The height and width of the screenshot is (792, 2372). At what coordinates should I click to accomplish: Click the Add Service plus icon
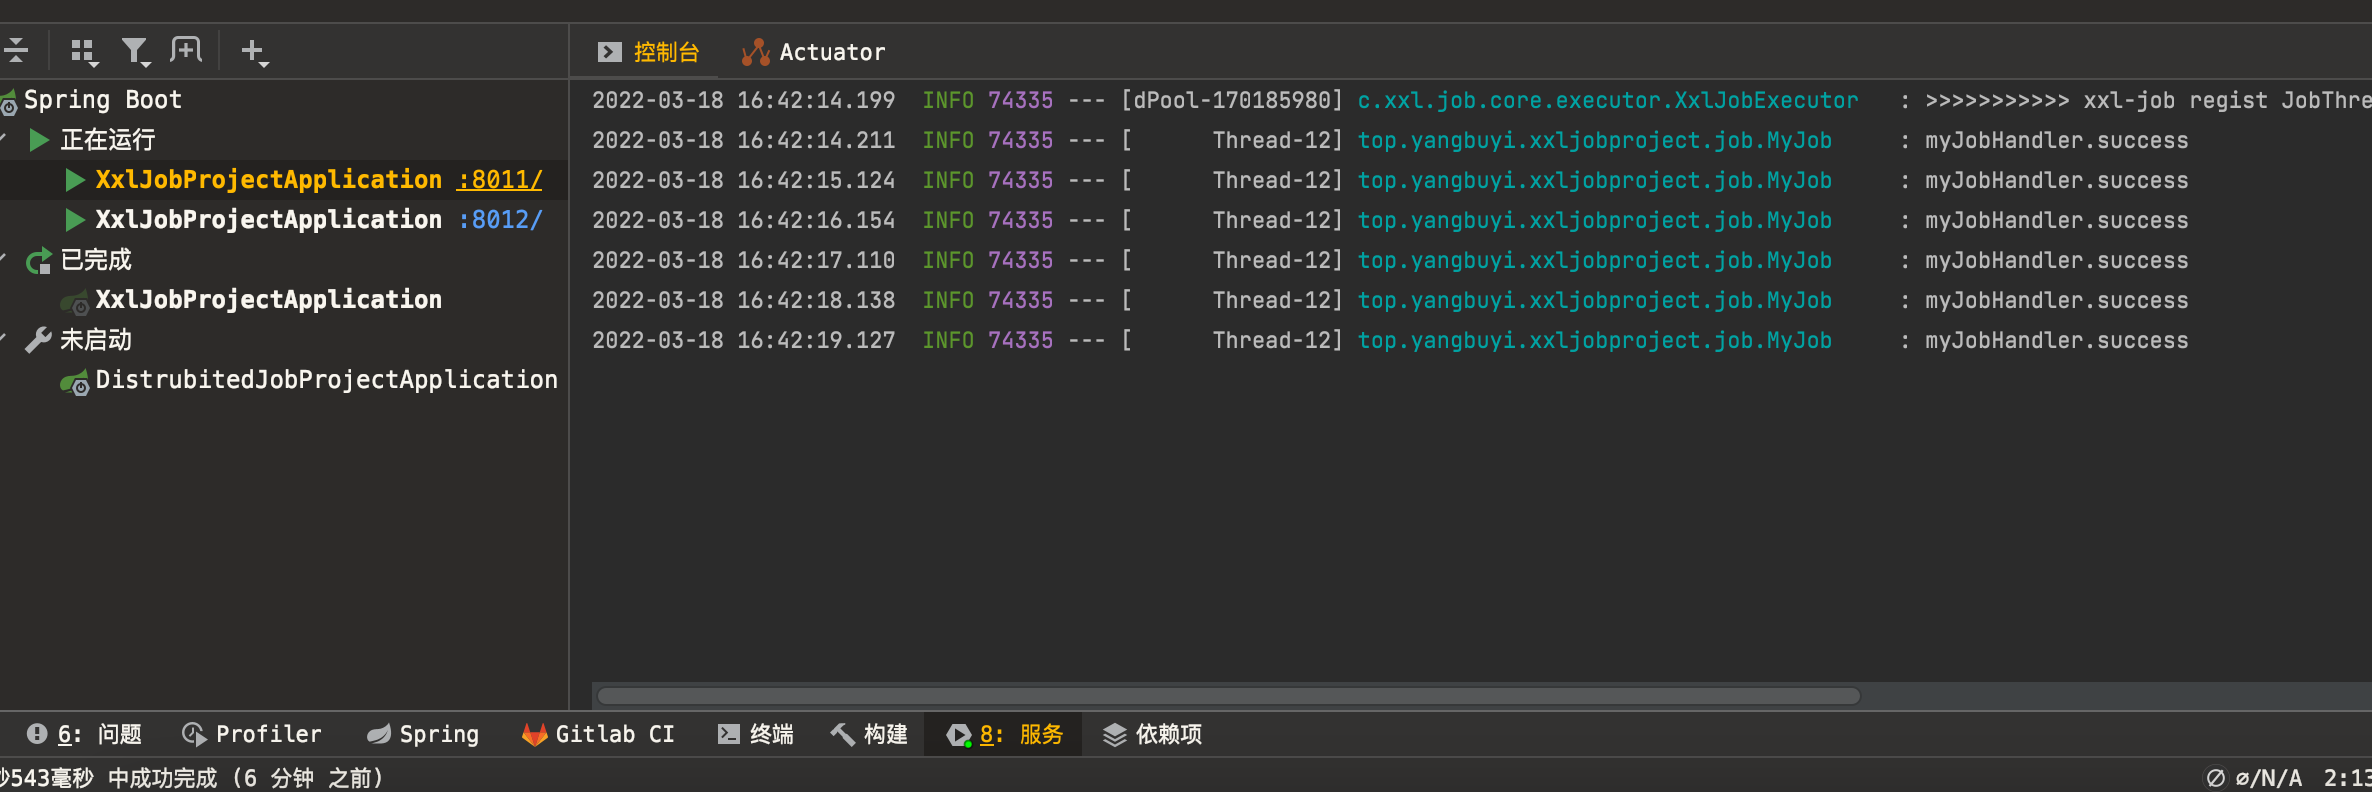click(x=254, y=51)
